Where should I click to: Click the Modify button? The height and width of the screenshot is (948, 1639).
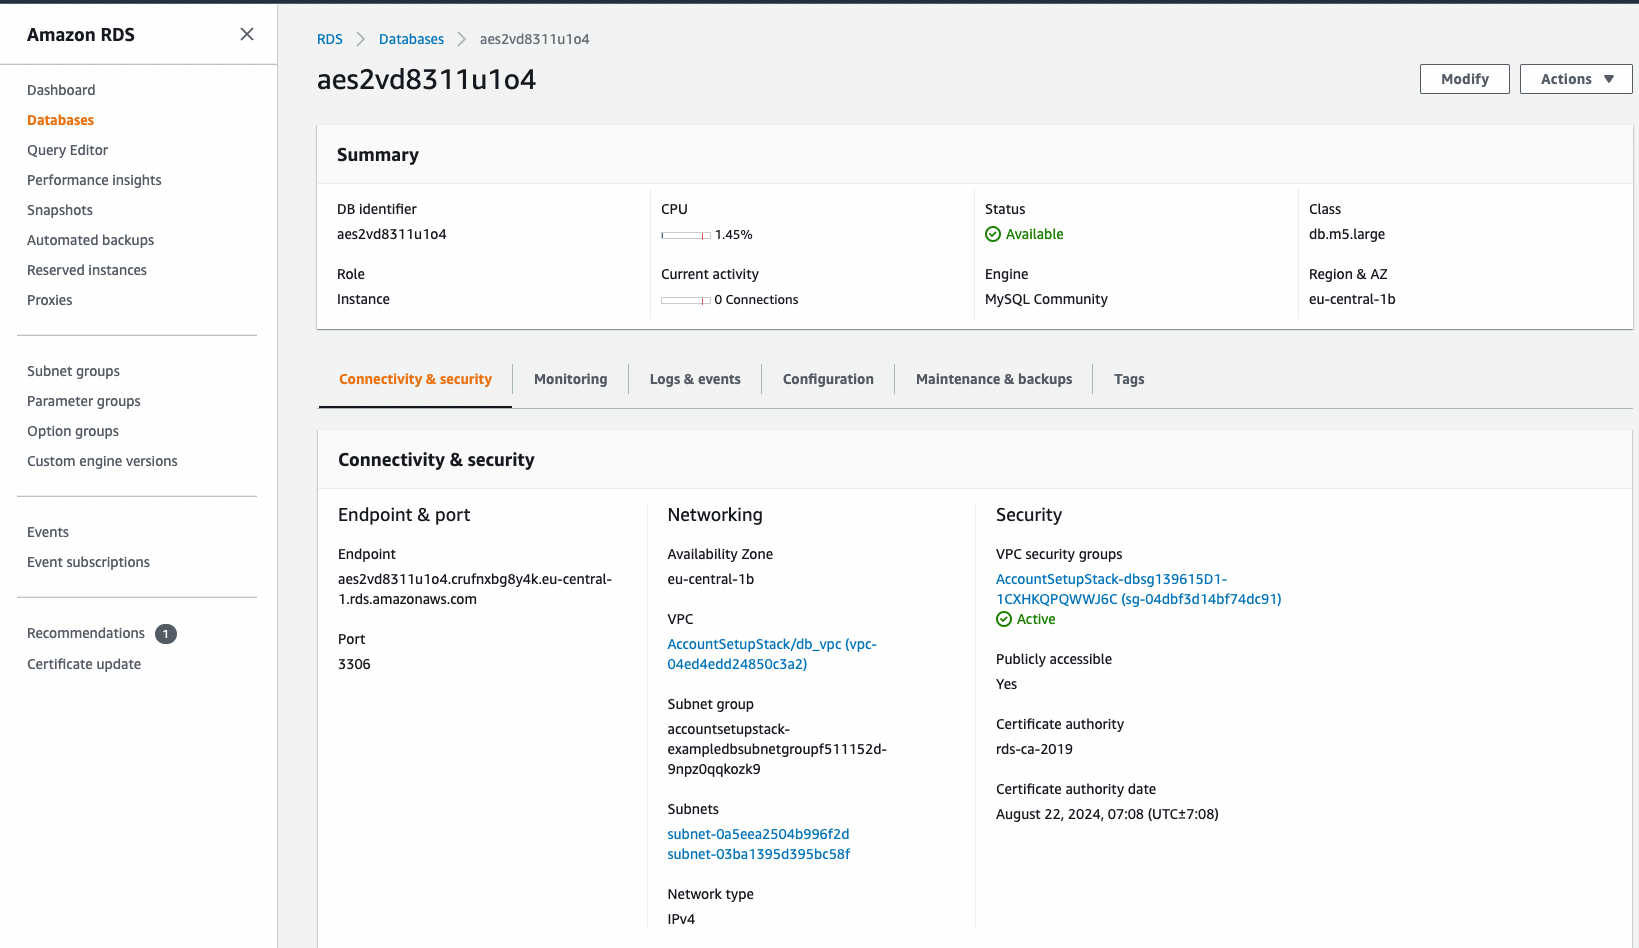tap(1465, 79)
